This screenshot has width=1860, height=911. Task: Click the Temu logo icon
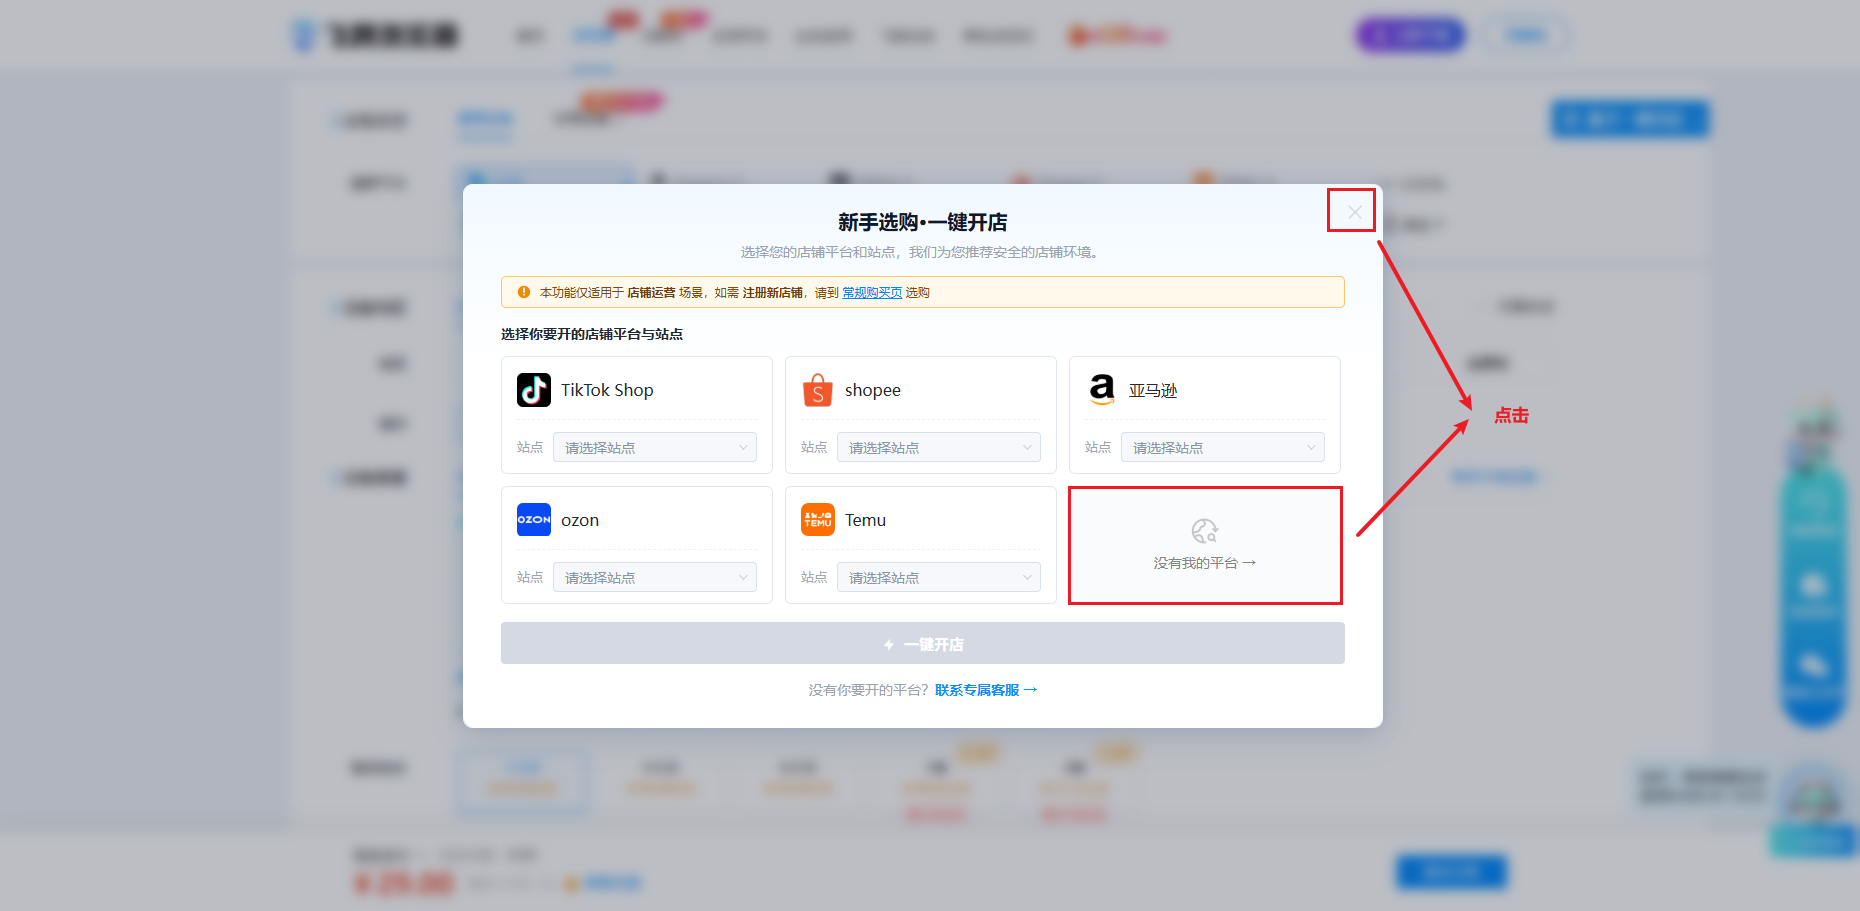[818, 520]
